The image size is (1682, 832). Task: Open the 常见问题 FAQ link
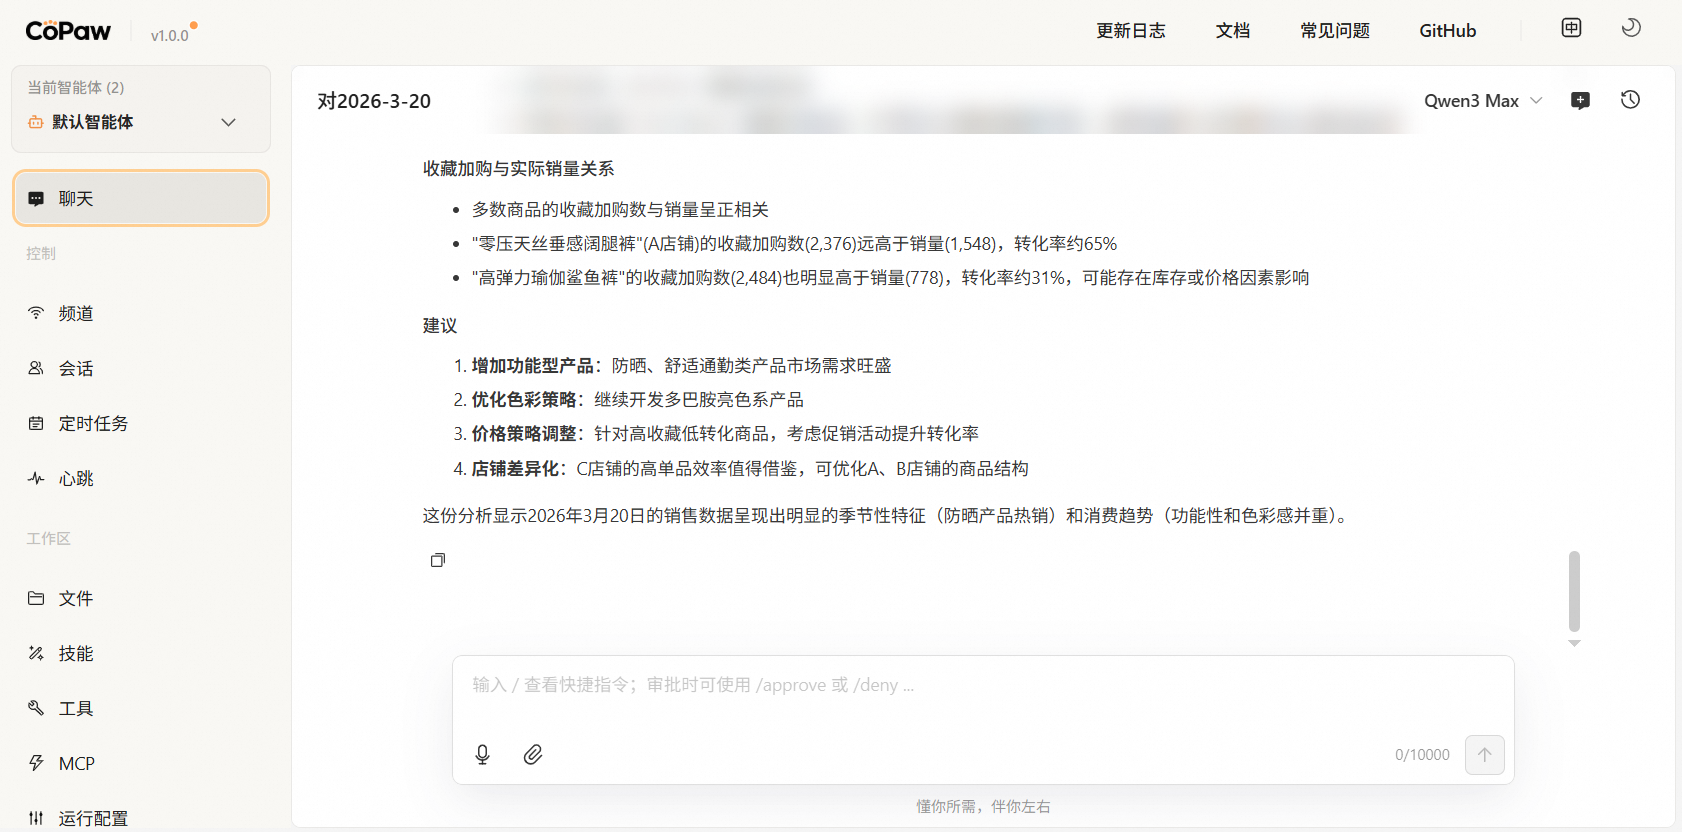(x=1335, y=31)
